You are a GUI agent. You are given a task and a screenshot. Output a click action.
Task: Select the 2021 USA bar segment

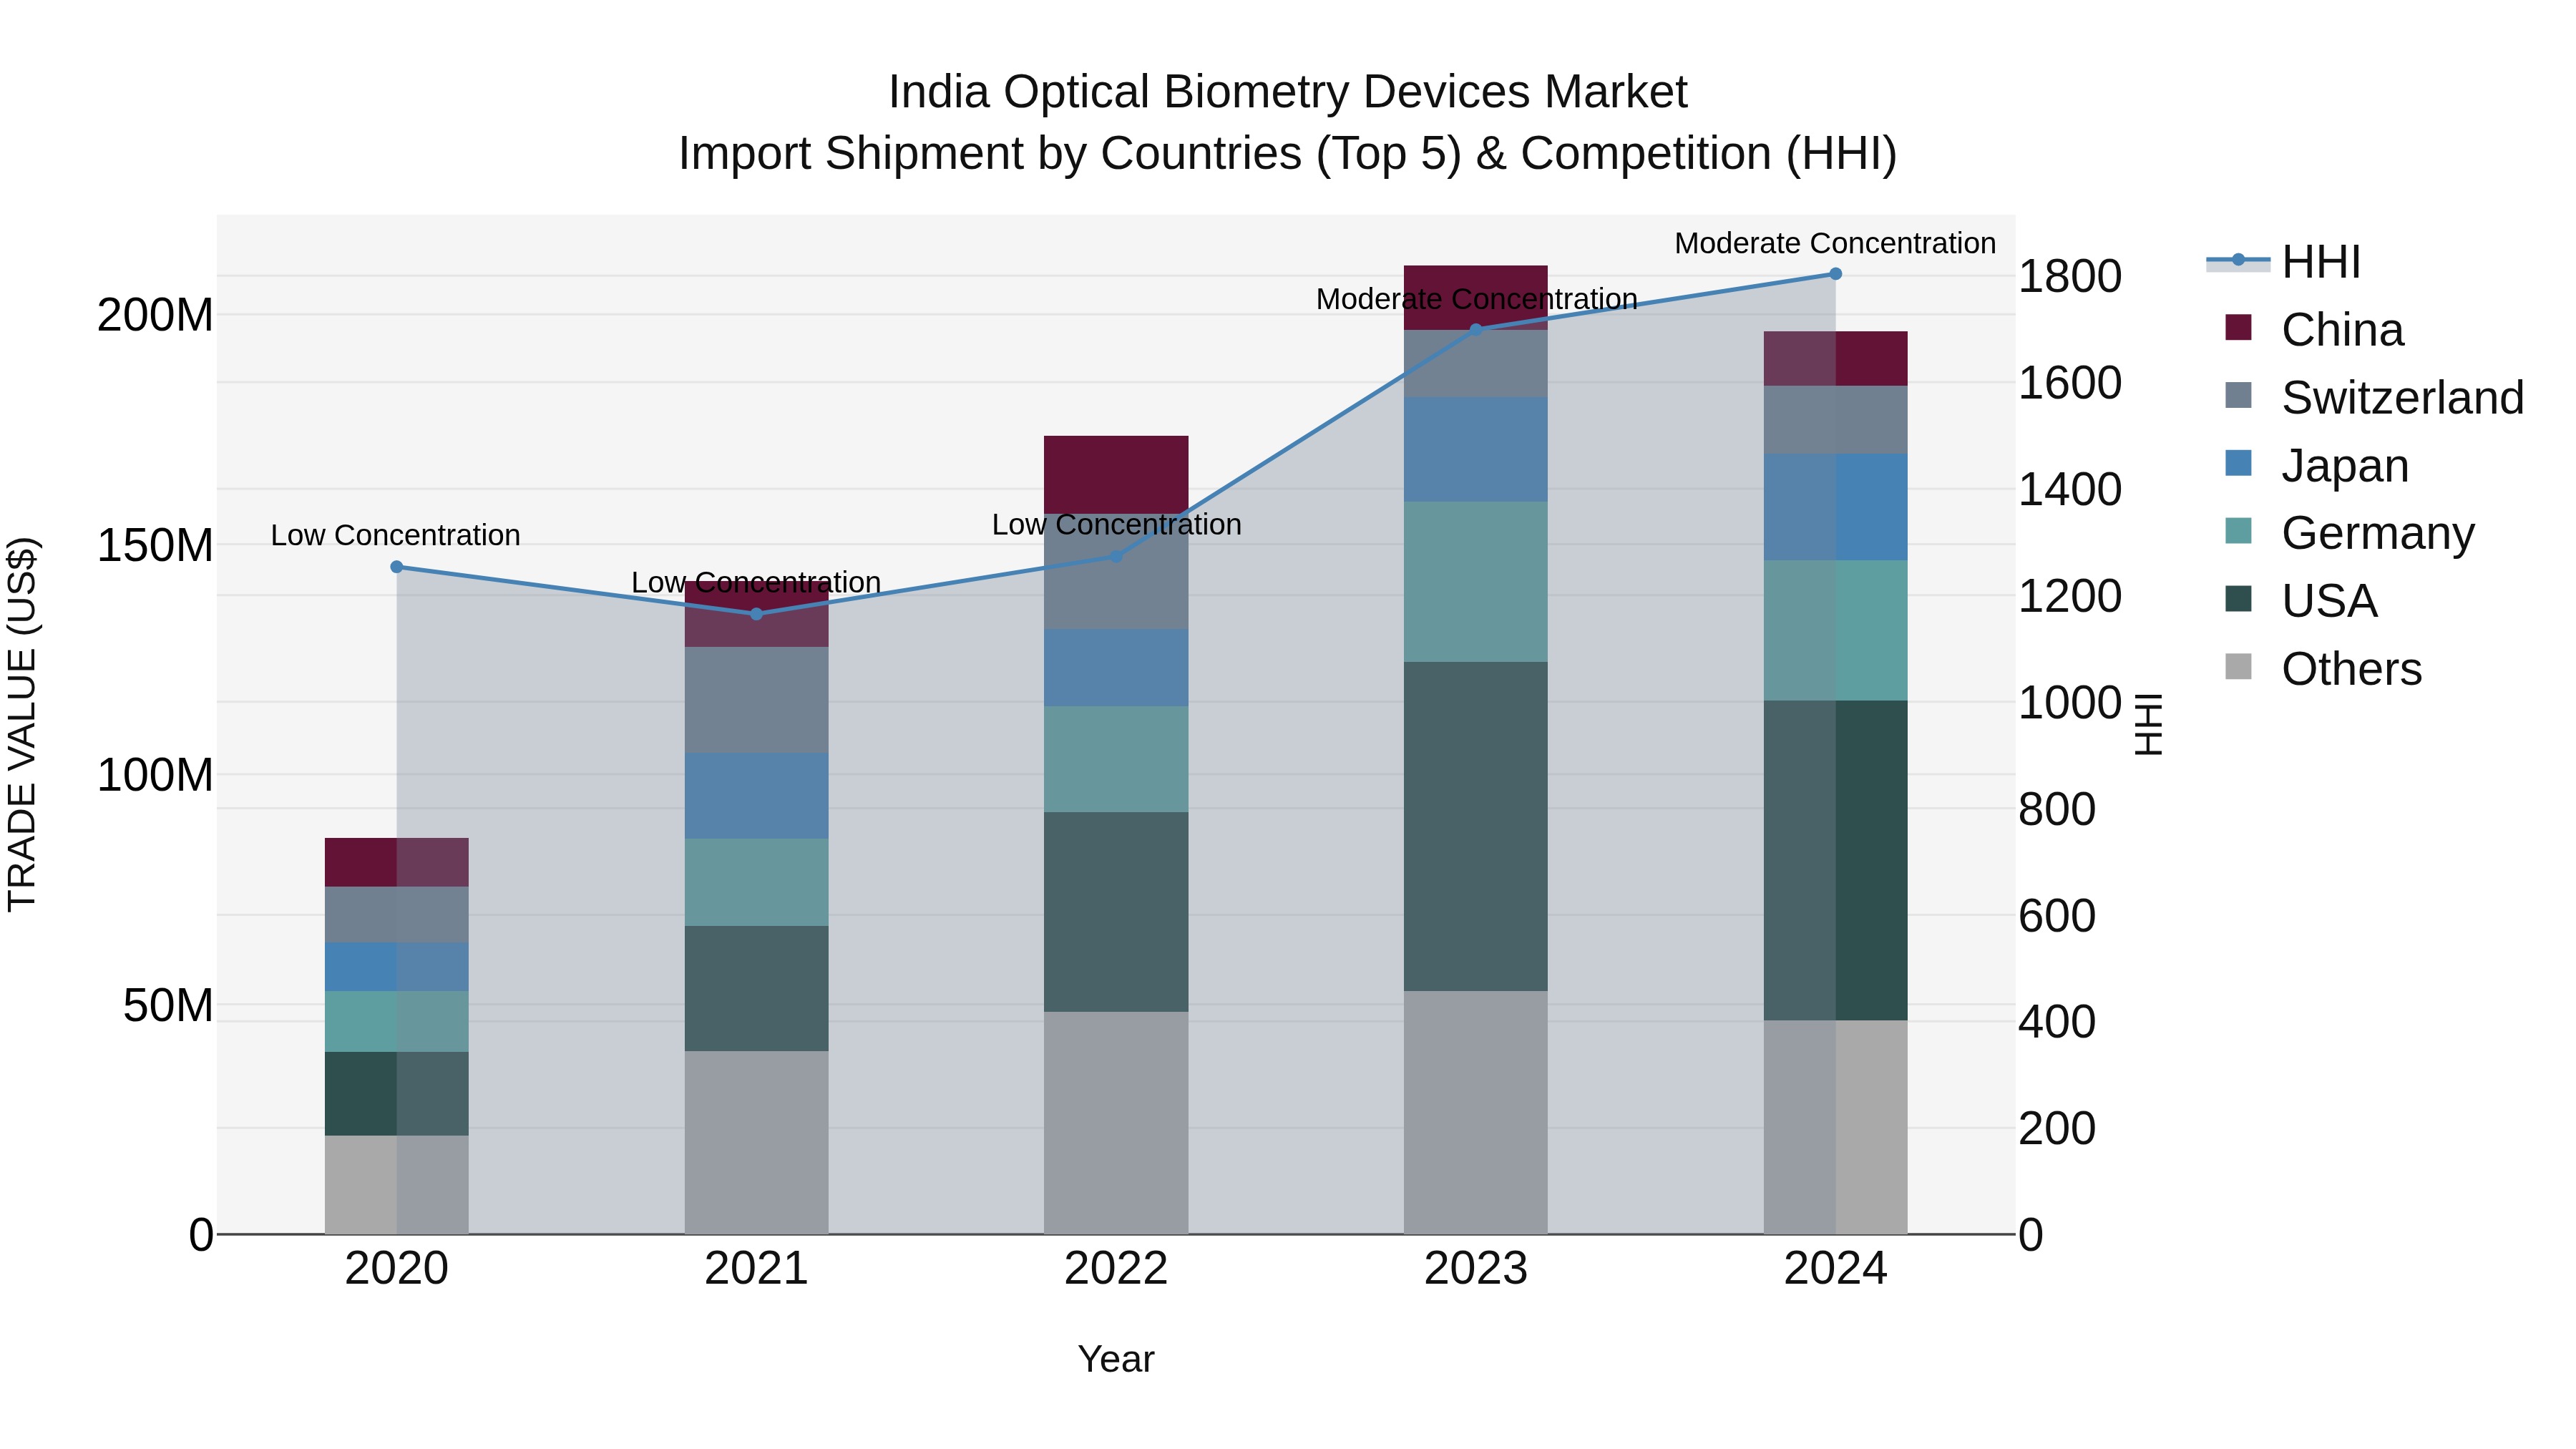click(x=756, y=989)
